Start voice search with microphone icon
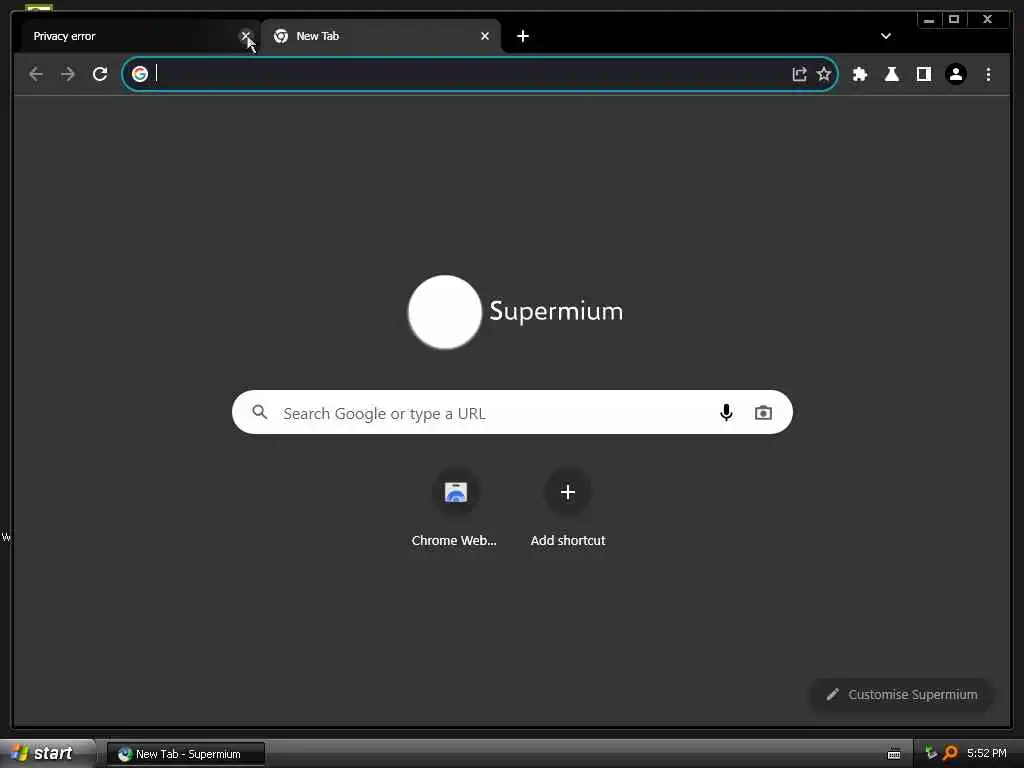Image resolution: width=1024 pixels, height=768 pixels. [726, 412]
